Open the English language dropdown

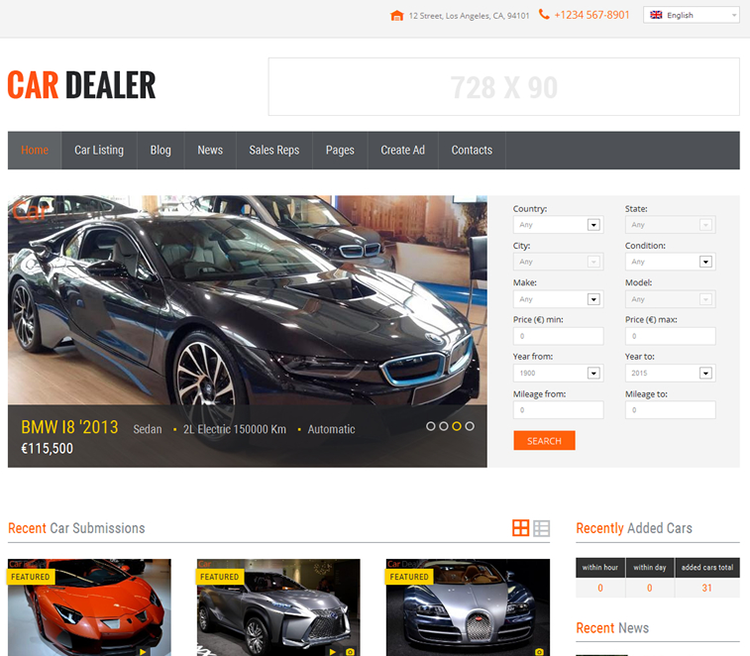[691, 15]
